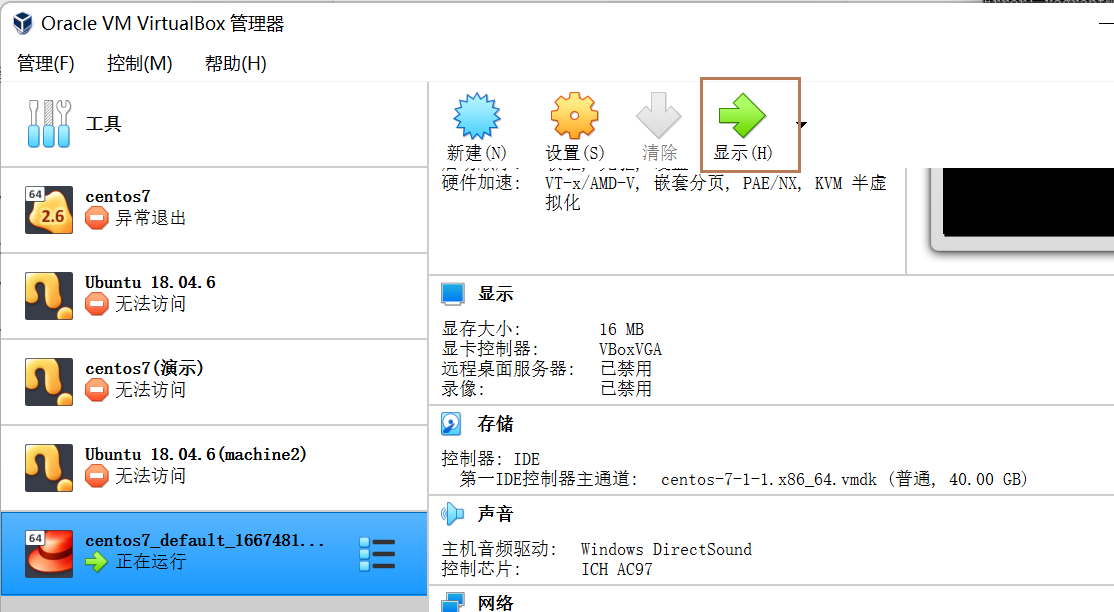Select running centos7_default_1667481 machine

pos(214,553)
